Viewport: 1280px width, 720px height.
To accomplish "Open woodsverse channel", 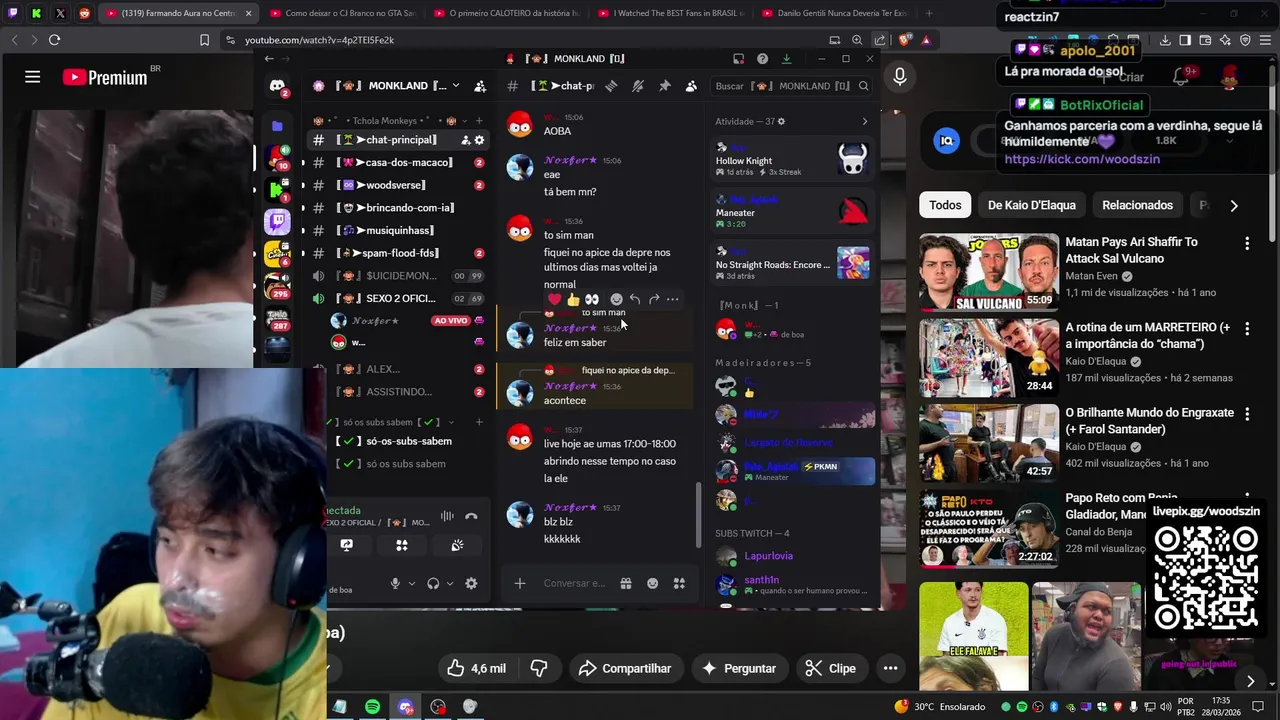I will (x=398, y=185).
